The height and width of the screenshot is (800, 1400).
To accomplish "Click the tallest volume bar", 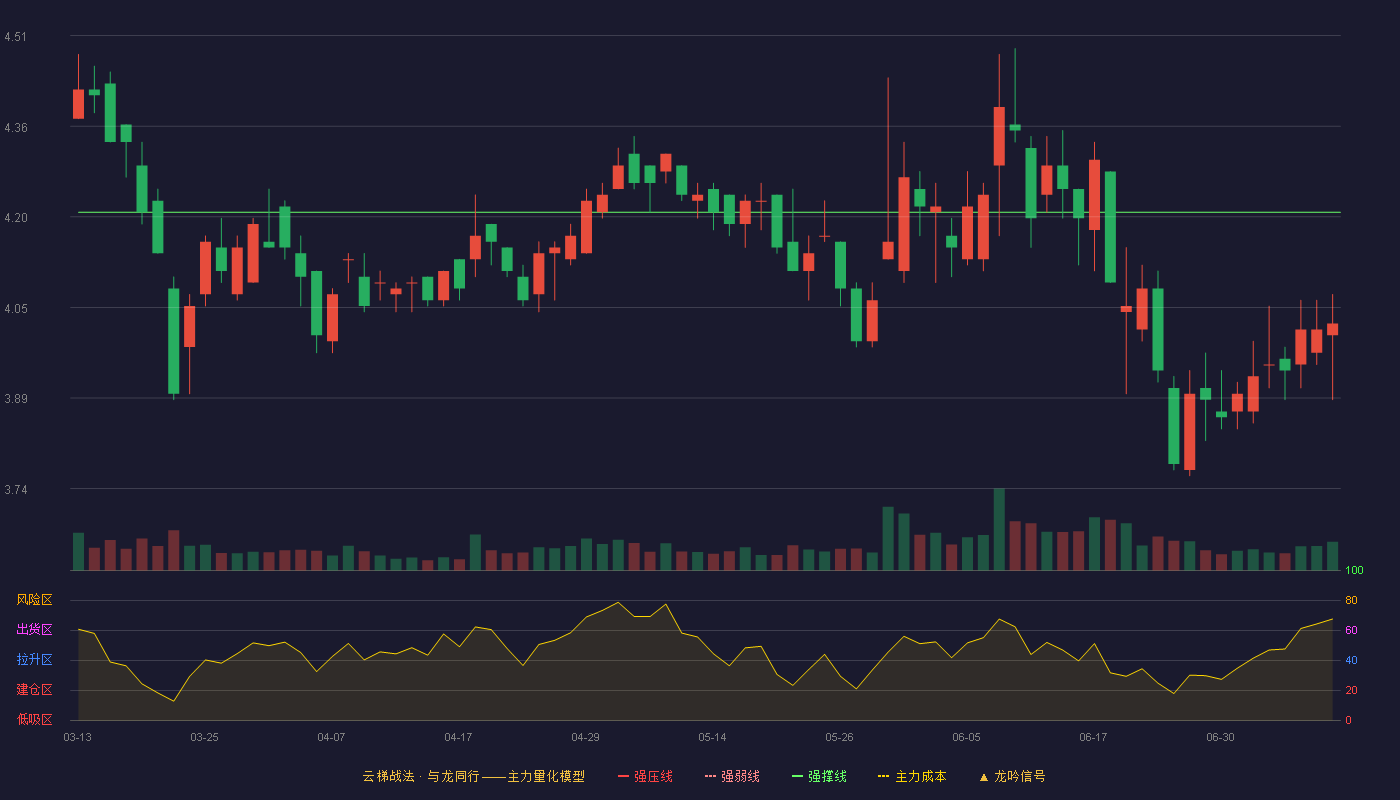I will coord(999,529).
